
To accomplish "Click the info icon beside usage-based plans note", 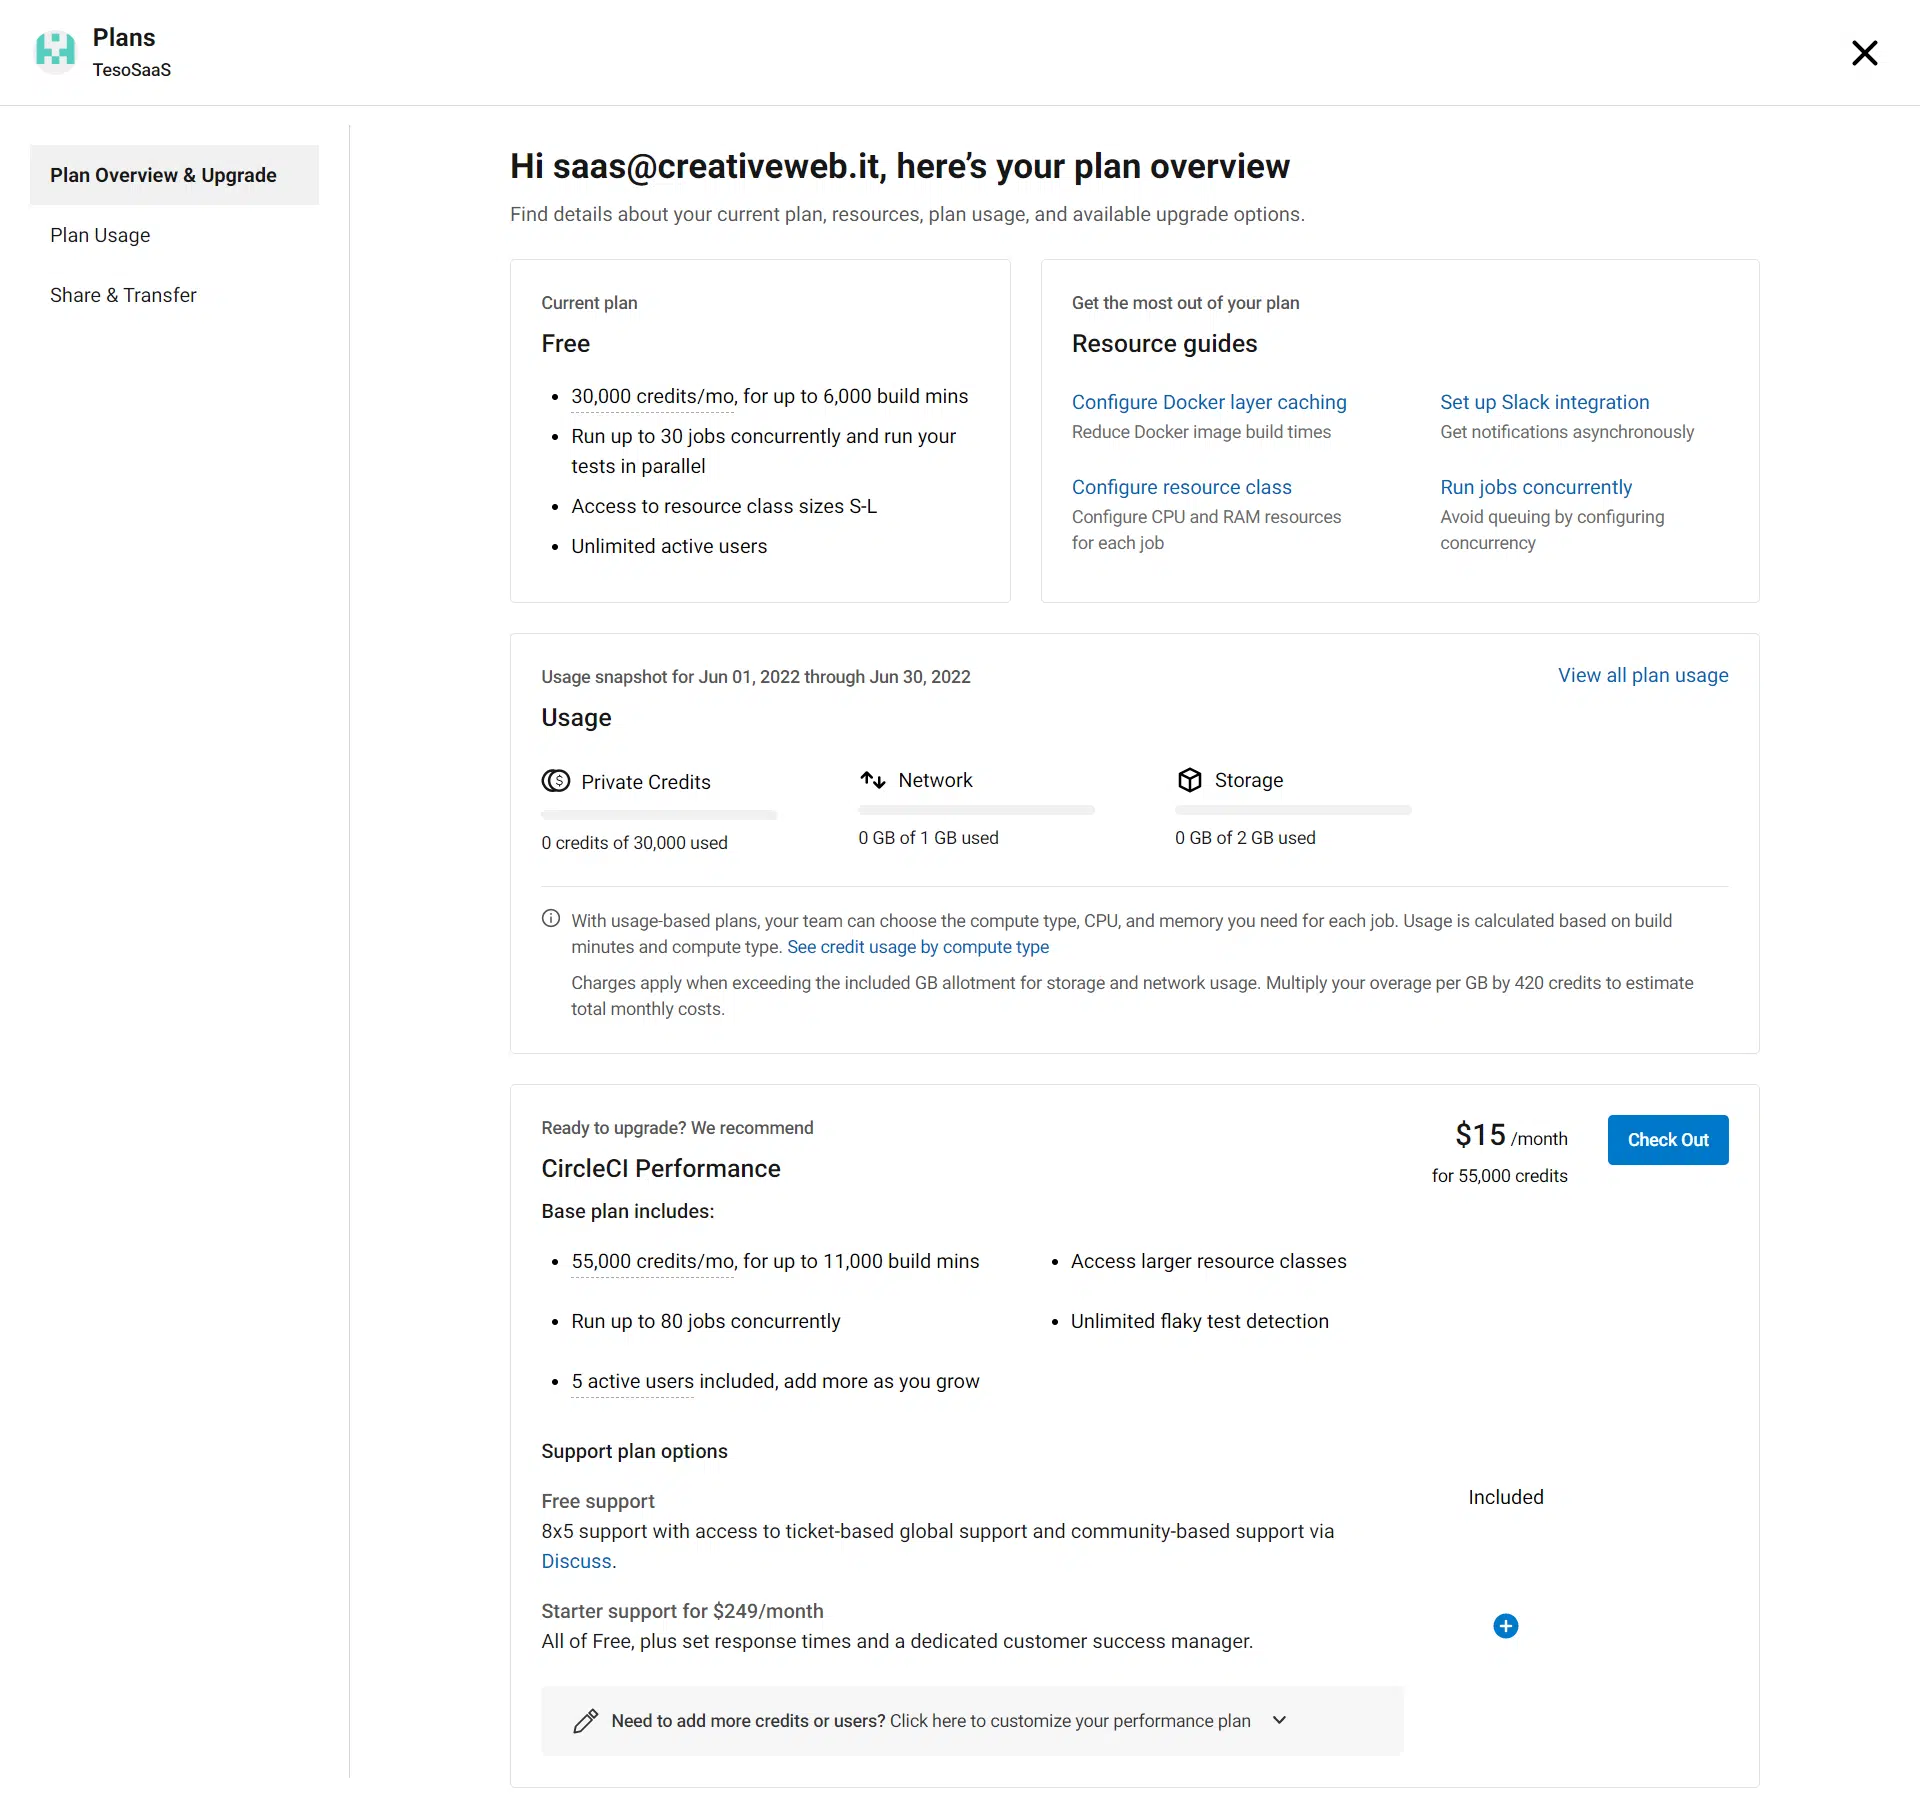I will click(x=551, y=919).
